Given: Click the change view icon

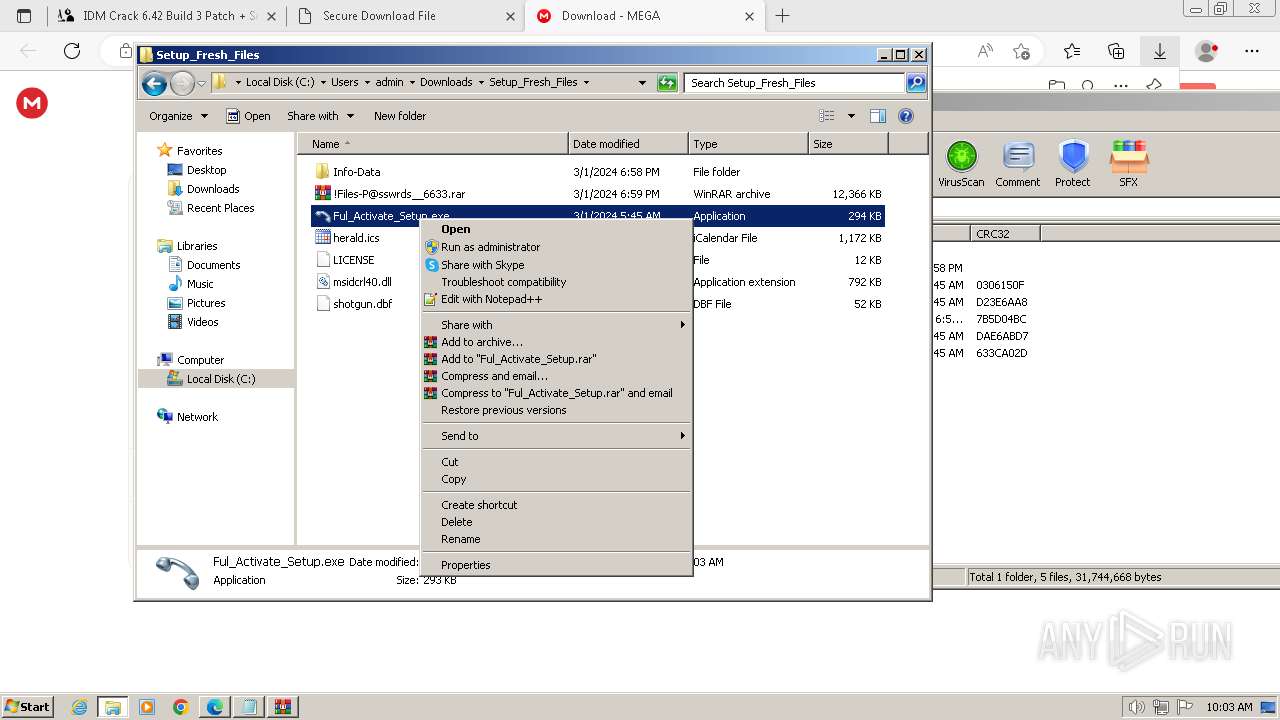Looking at the screenshot, I should [827, 116].
